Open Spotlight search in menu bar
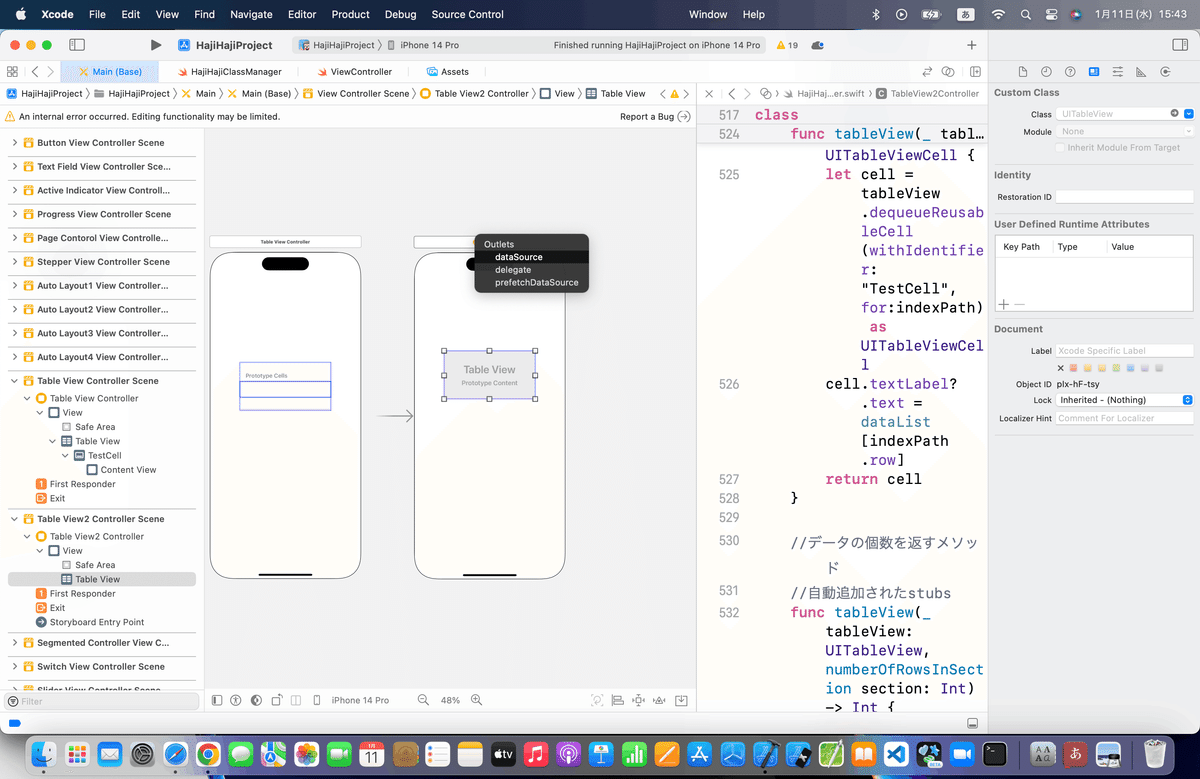The height and width of the screenshot is (779, 1200). coord(1026,15)
